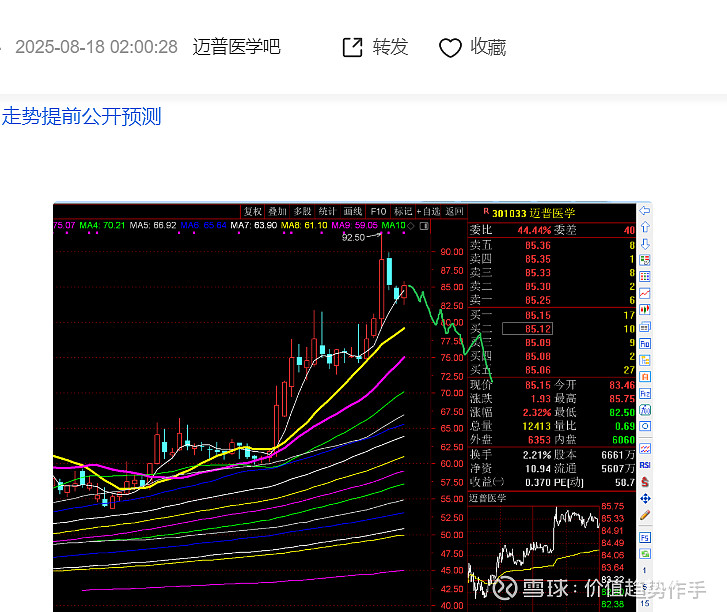Click the 收藏 heart icon
This screenshot has width=727, height=612.
tap(450, 47)
